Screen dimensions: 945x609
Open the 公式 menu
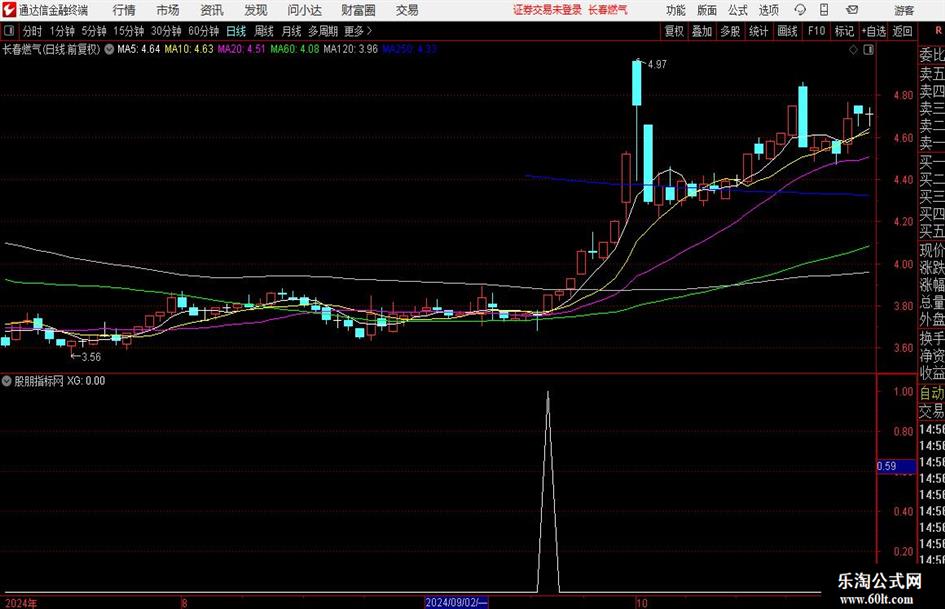pyautogui.click(x=738, y=10)
